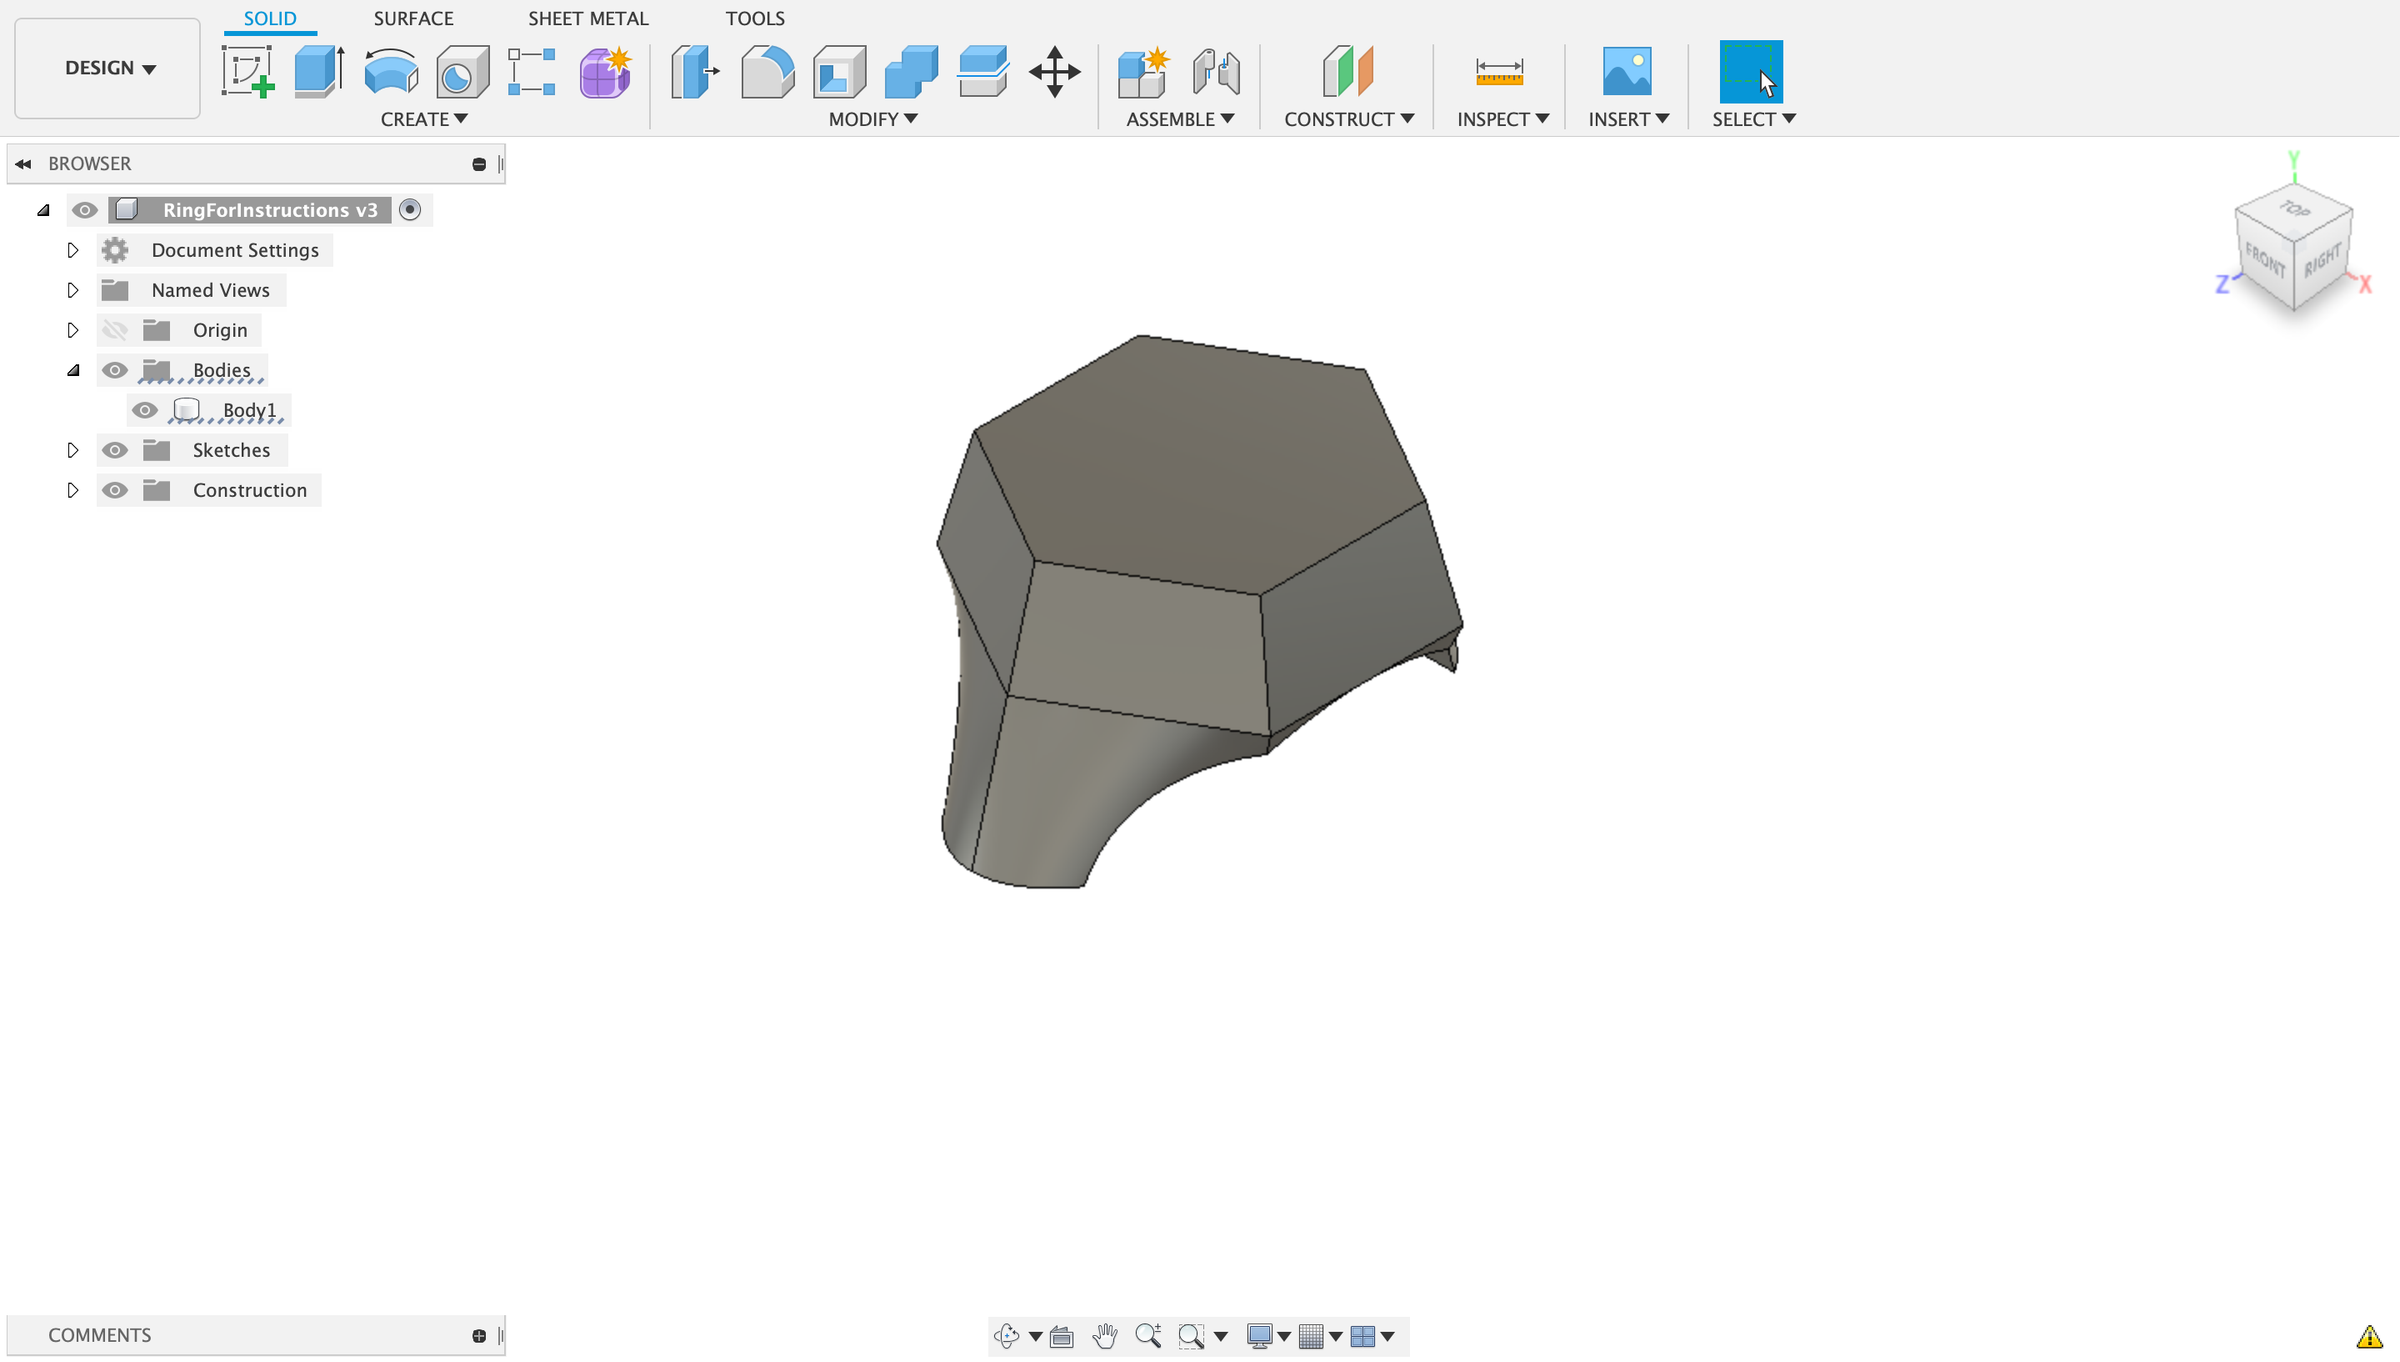Select the Revolve tool

tap(390, 70)
